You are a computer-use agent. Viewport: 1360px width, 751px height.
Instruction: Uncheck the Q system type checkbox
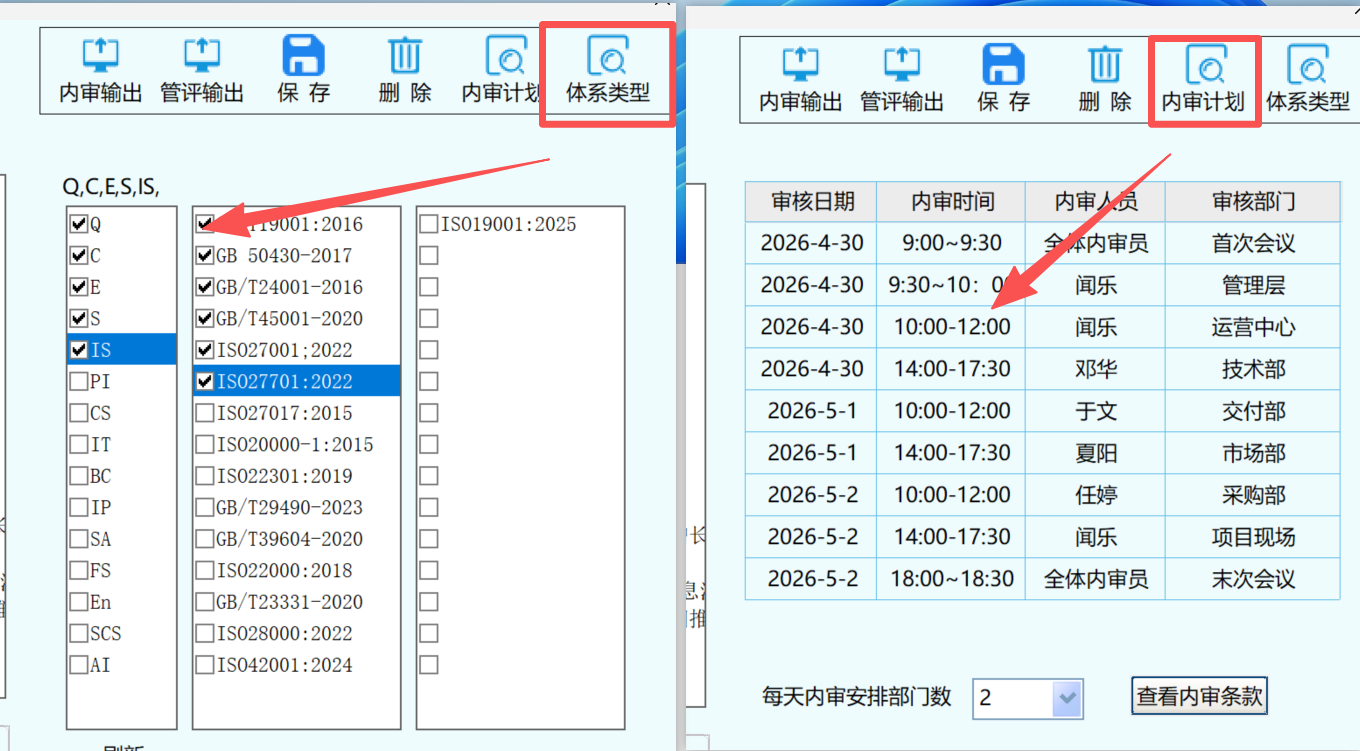pos(78,225)
